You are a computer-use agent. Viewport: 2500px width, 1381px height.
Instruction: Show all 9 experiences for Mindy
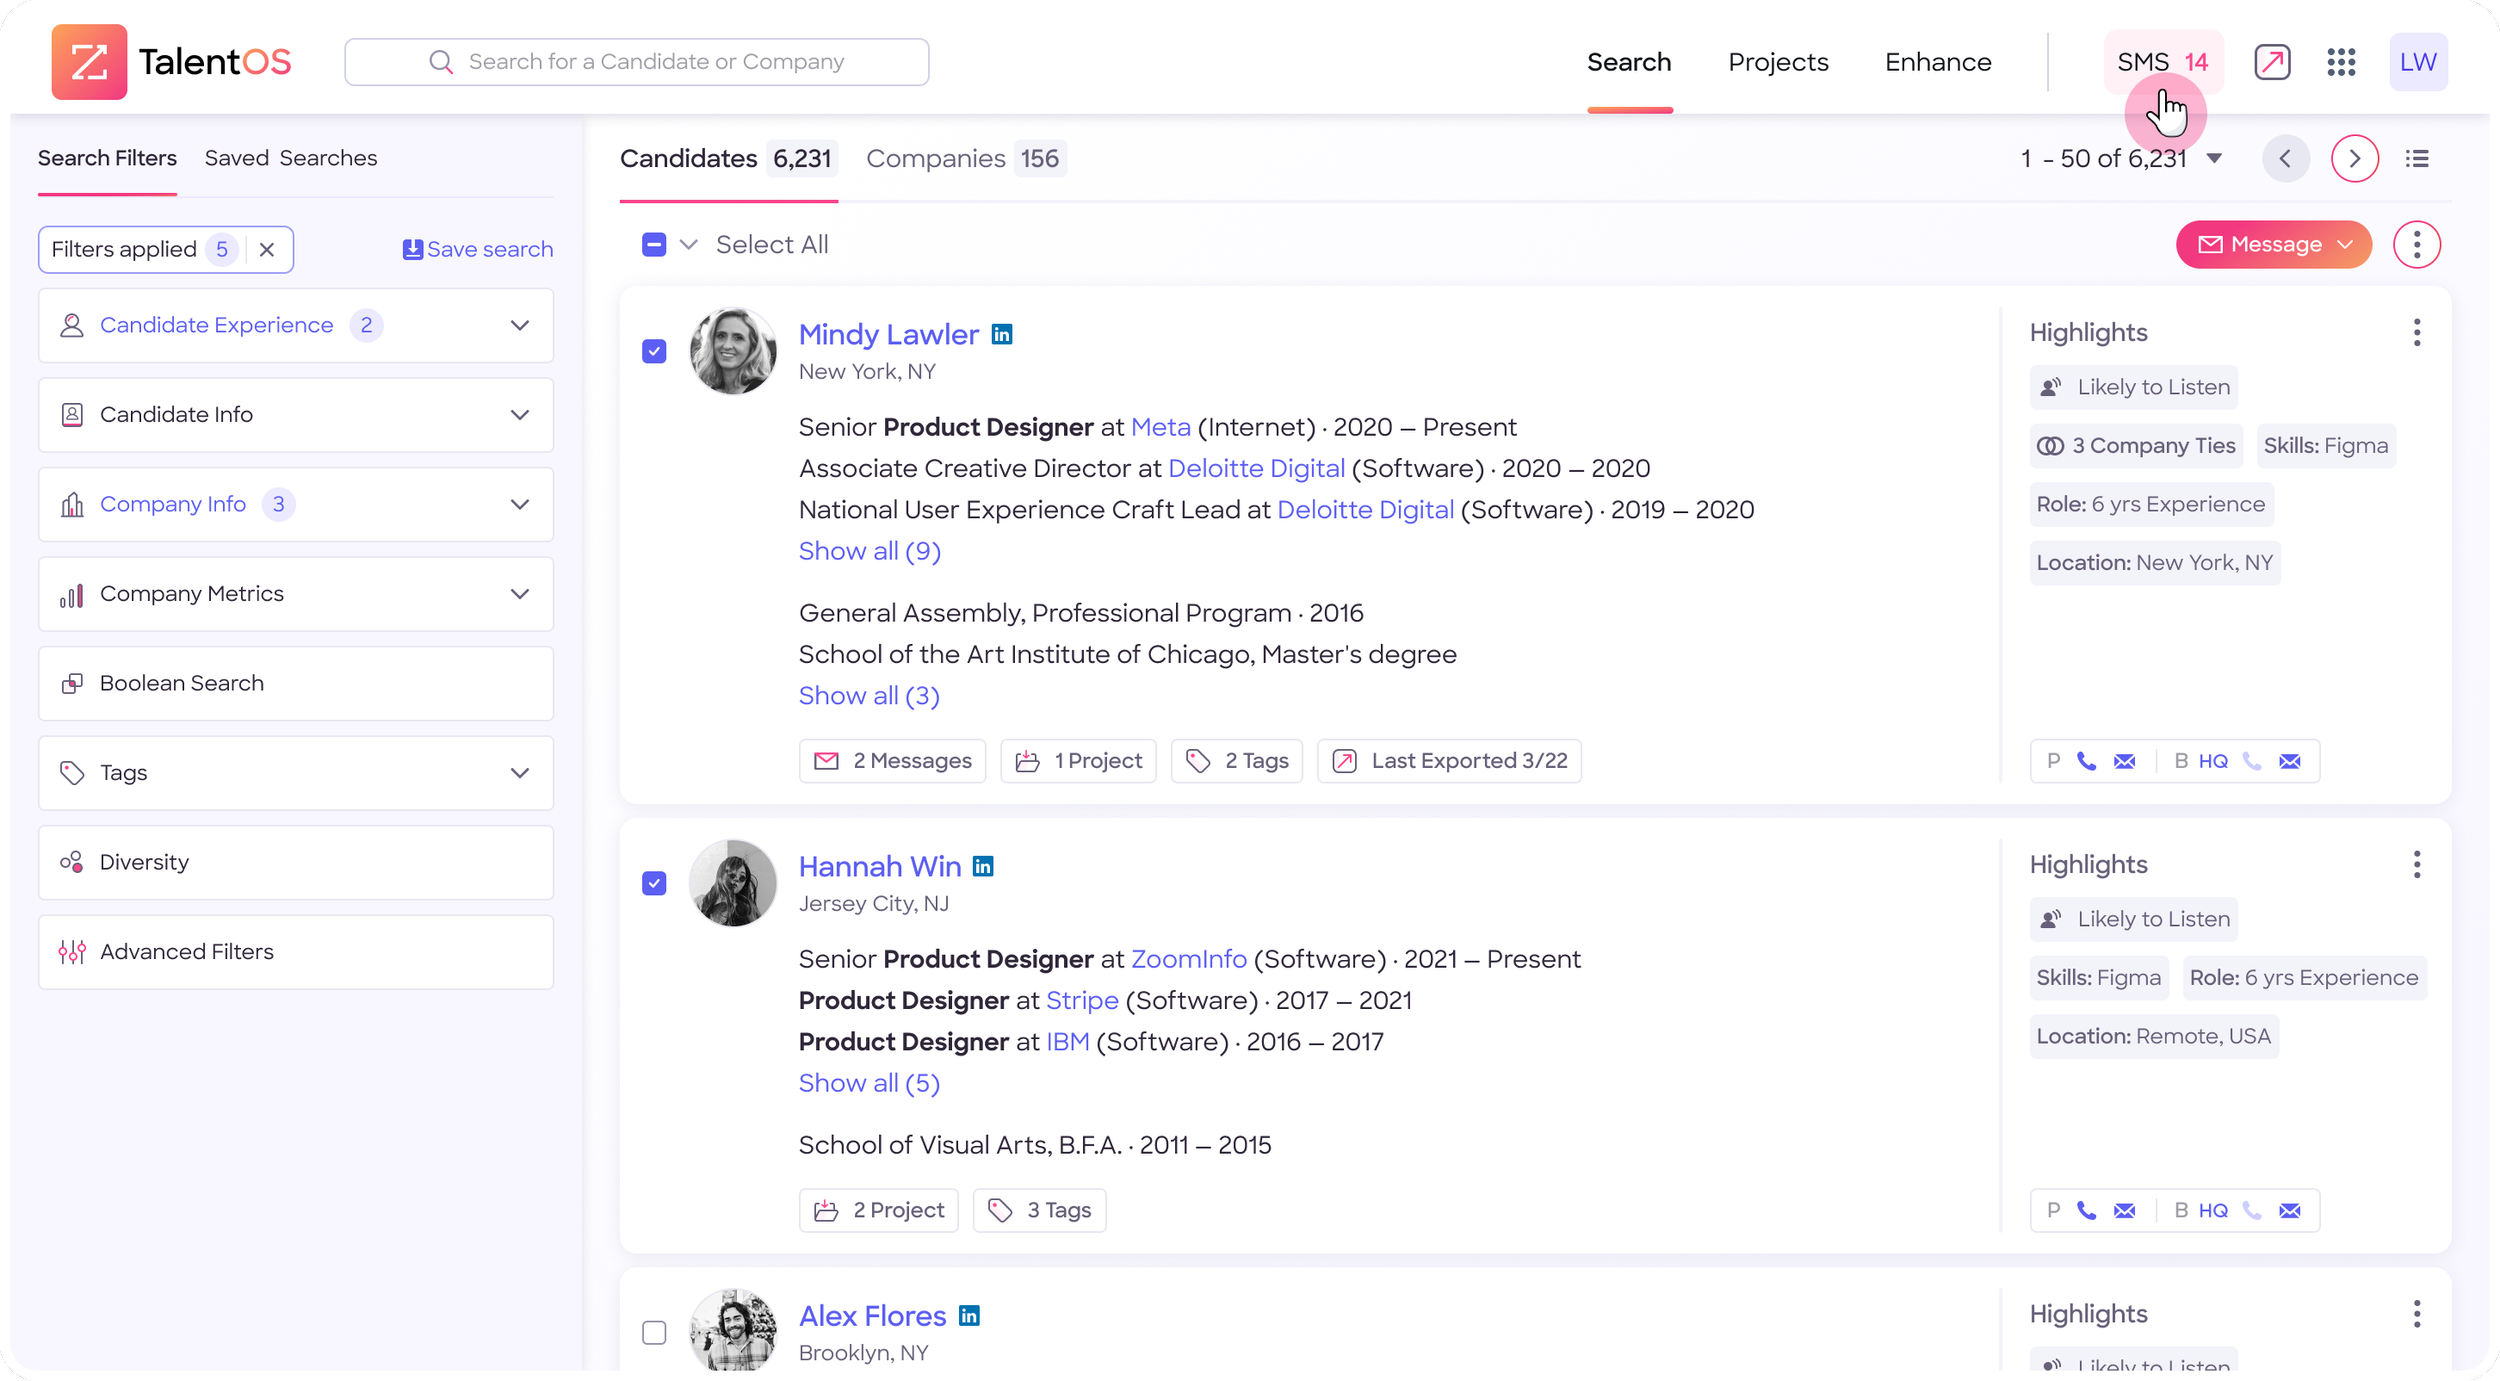coord(869,551)
